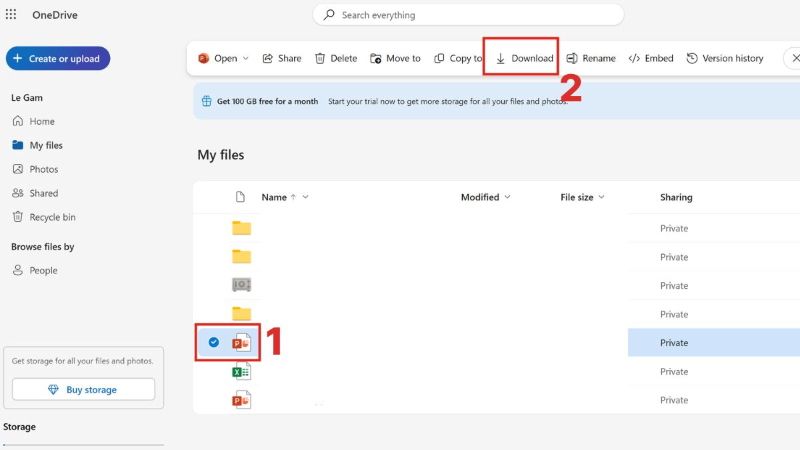Screen dimensions: 800x450
Task: Delete the selected file
Action: point(336,58)
